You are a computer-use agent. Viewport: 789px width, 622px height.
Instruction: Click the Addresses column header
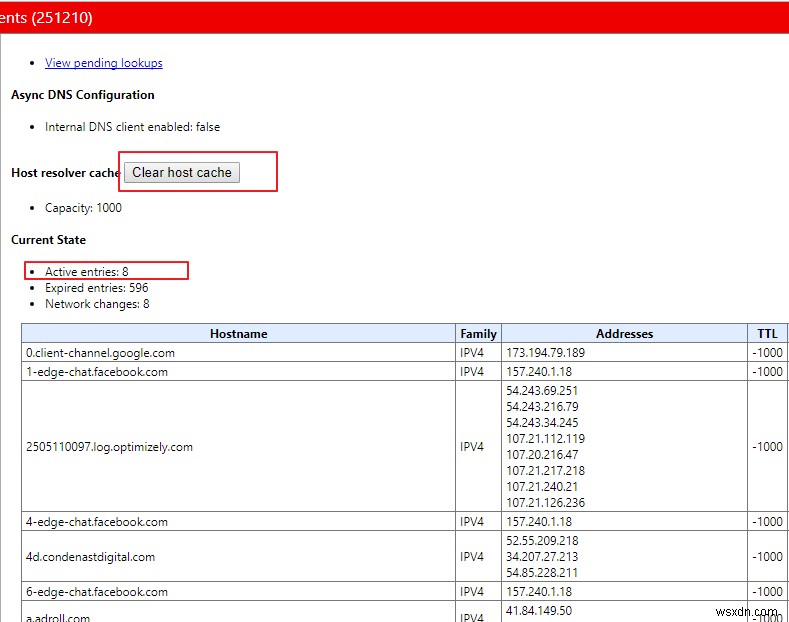(624, 334)
